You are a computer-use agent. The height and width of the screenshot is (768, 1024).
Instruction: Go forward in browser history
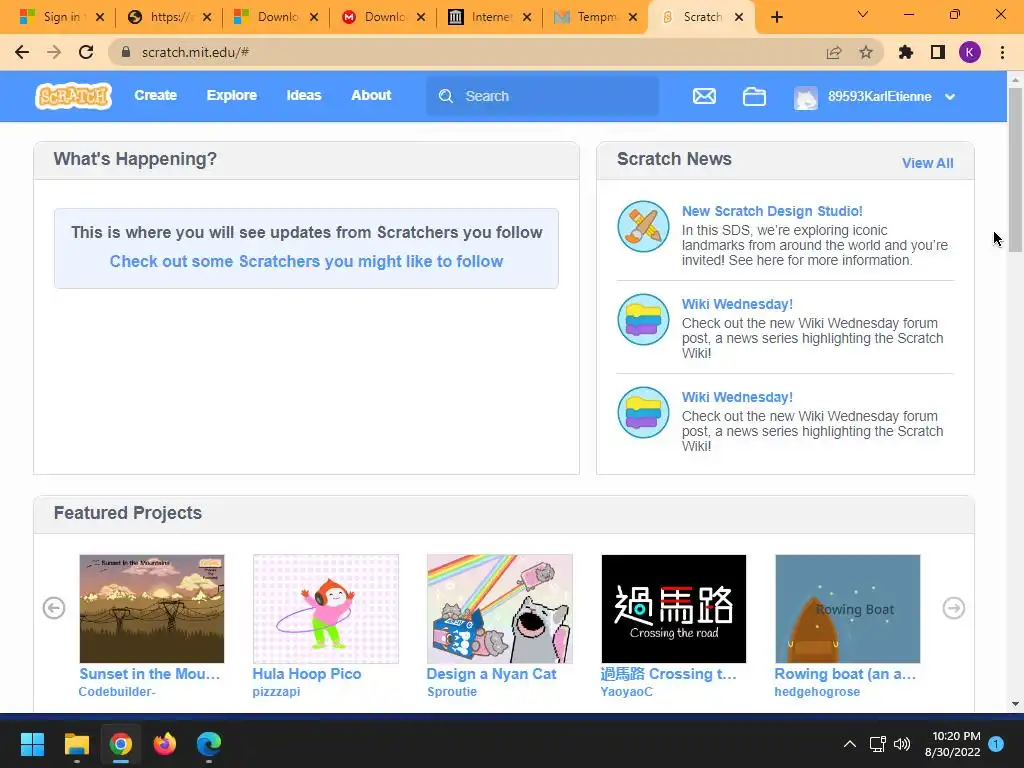(x=54, y=52)
